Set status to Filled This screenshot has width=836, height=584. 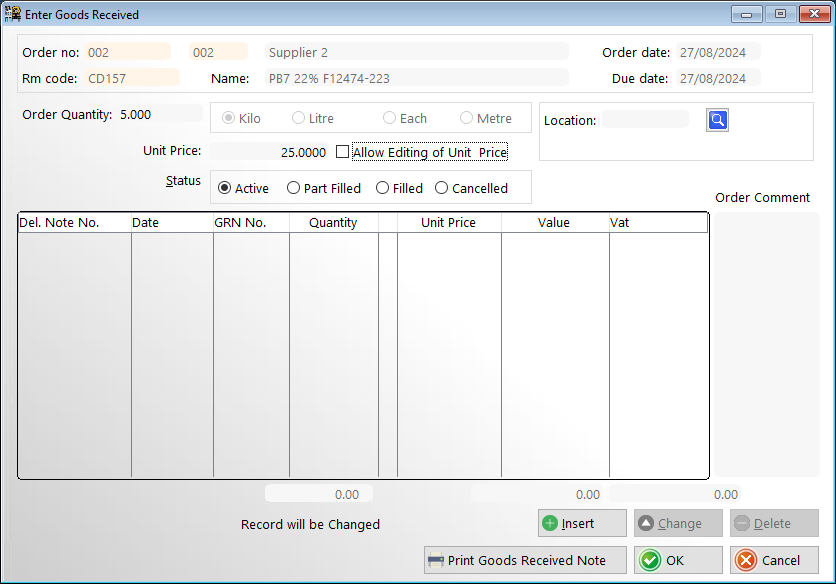(x=382, y=188)
